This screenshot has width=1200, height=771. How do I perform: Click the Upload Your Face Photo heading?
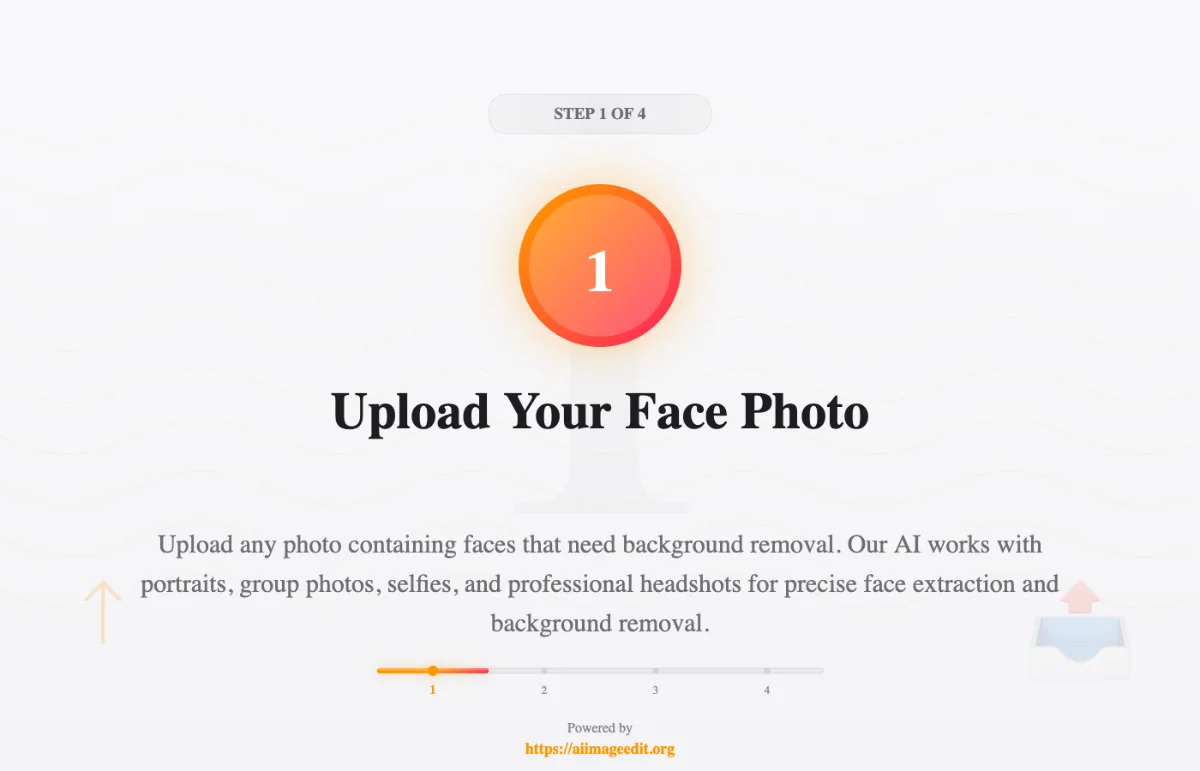600,411
